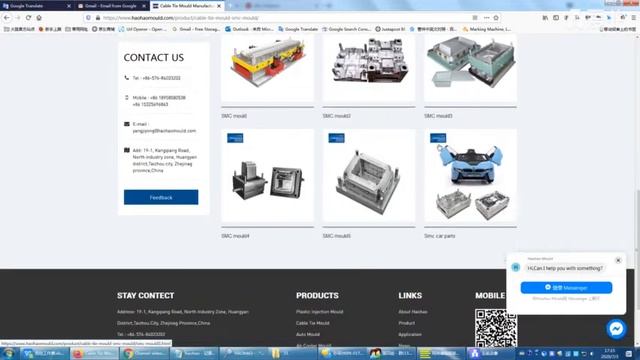Image resolution: width=640 pixels, height=360 pixels.
Task: Open the Outlook bookmark
Action: [249, 29]
